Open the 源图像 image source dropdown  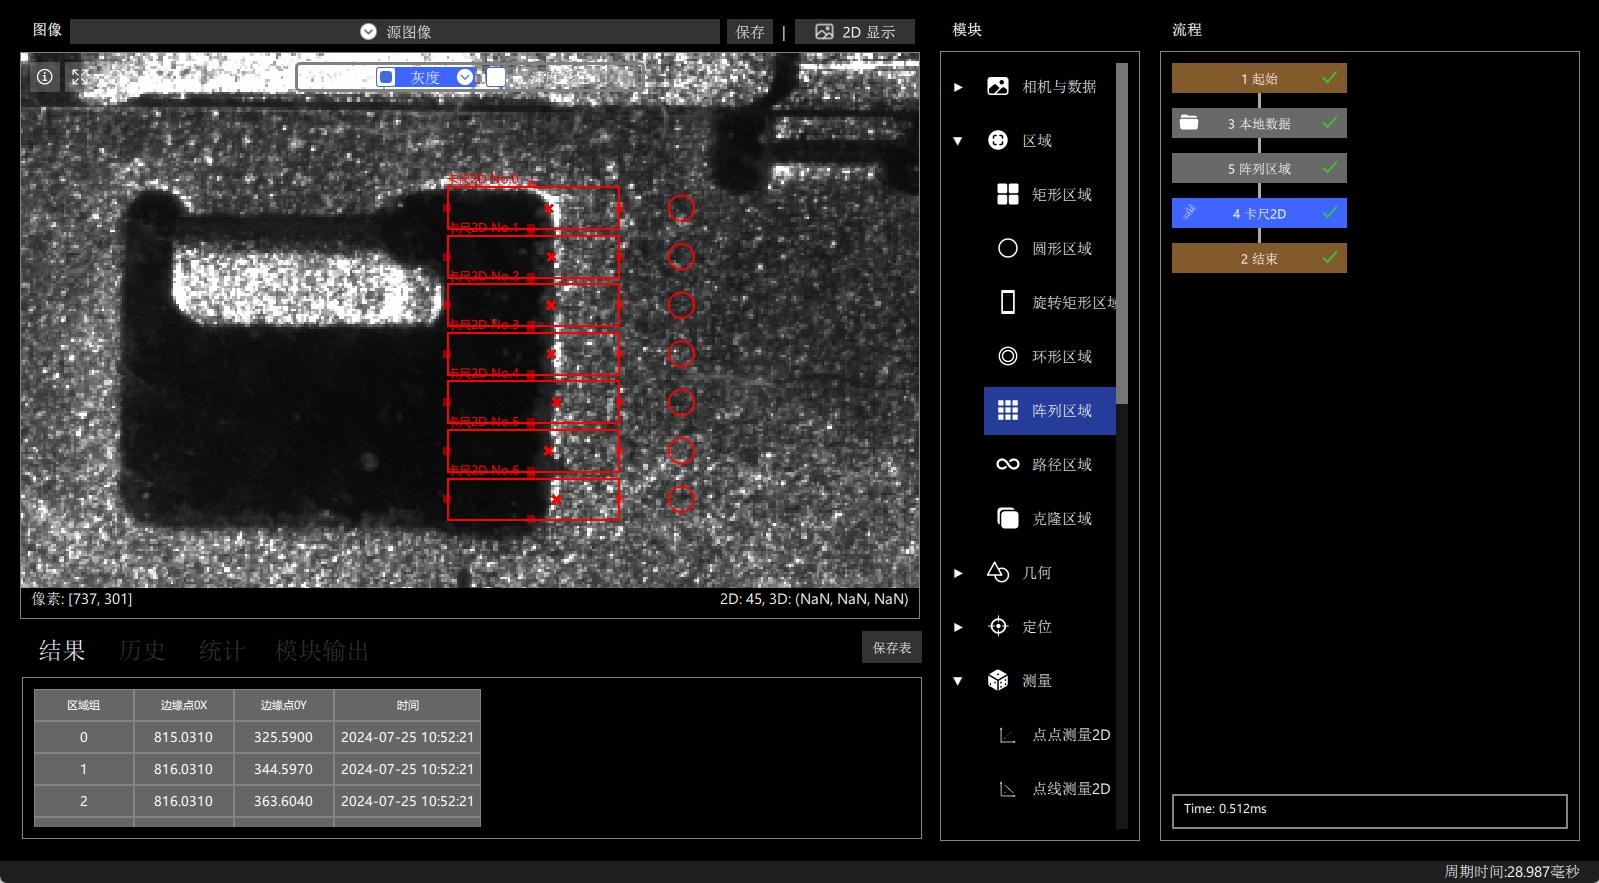[x=395, y=32]
